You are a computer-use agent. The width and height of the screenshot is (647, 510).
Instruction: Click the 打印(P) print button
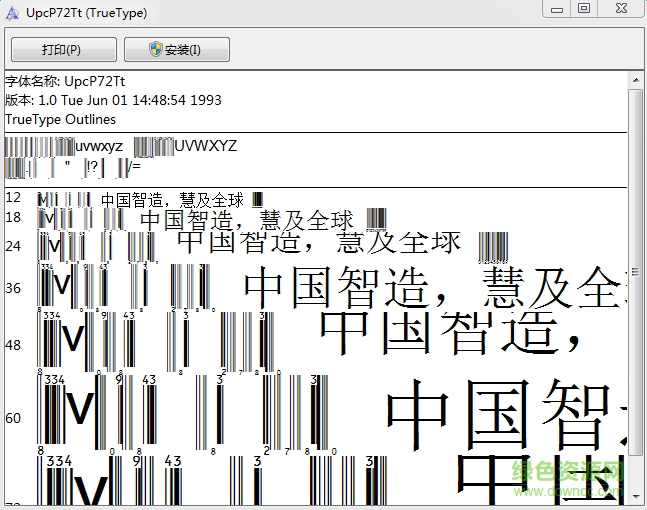[x=64, y=50]
